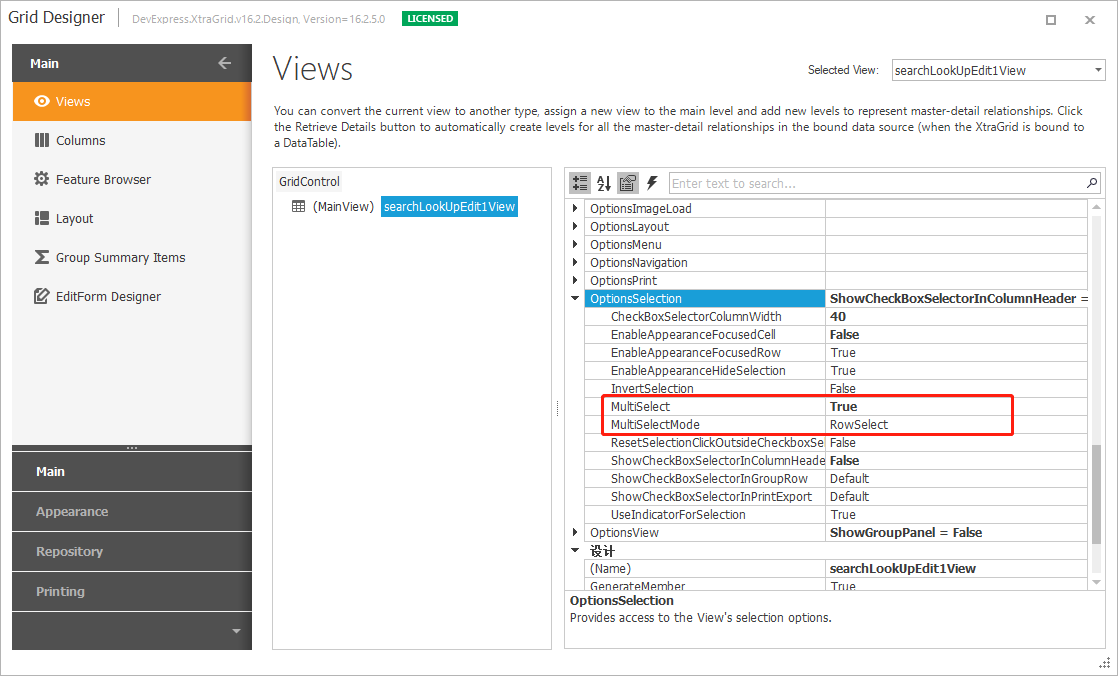Select the InvertSelection property row

click(836, 389)
